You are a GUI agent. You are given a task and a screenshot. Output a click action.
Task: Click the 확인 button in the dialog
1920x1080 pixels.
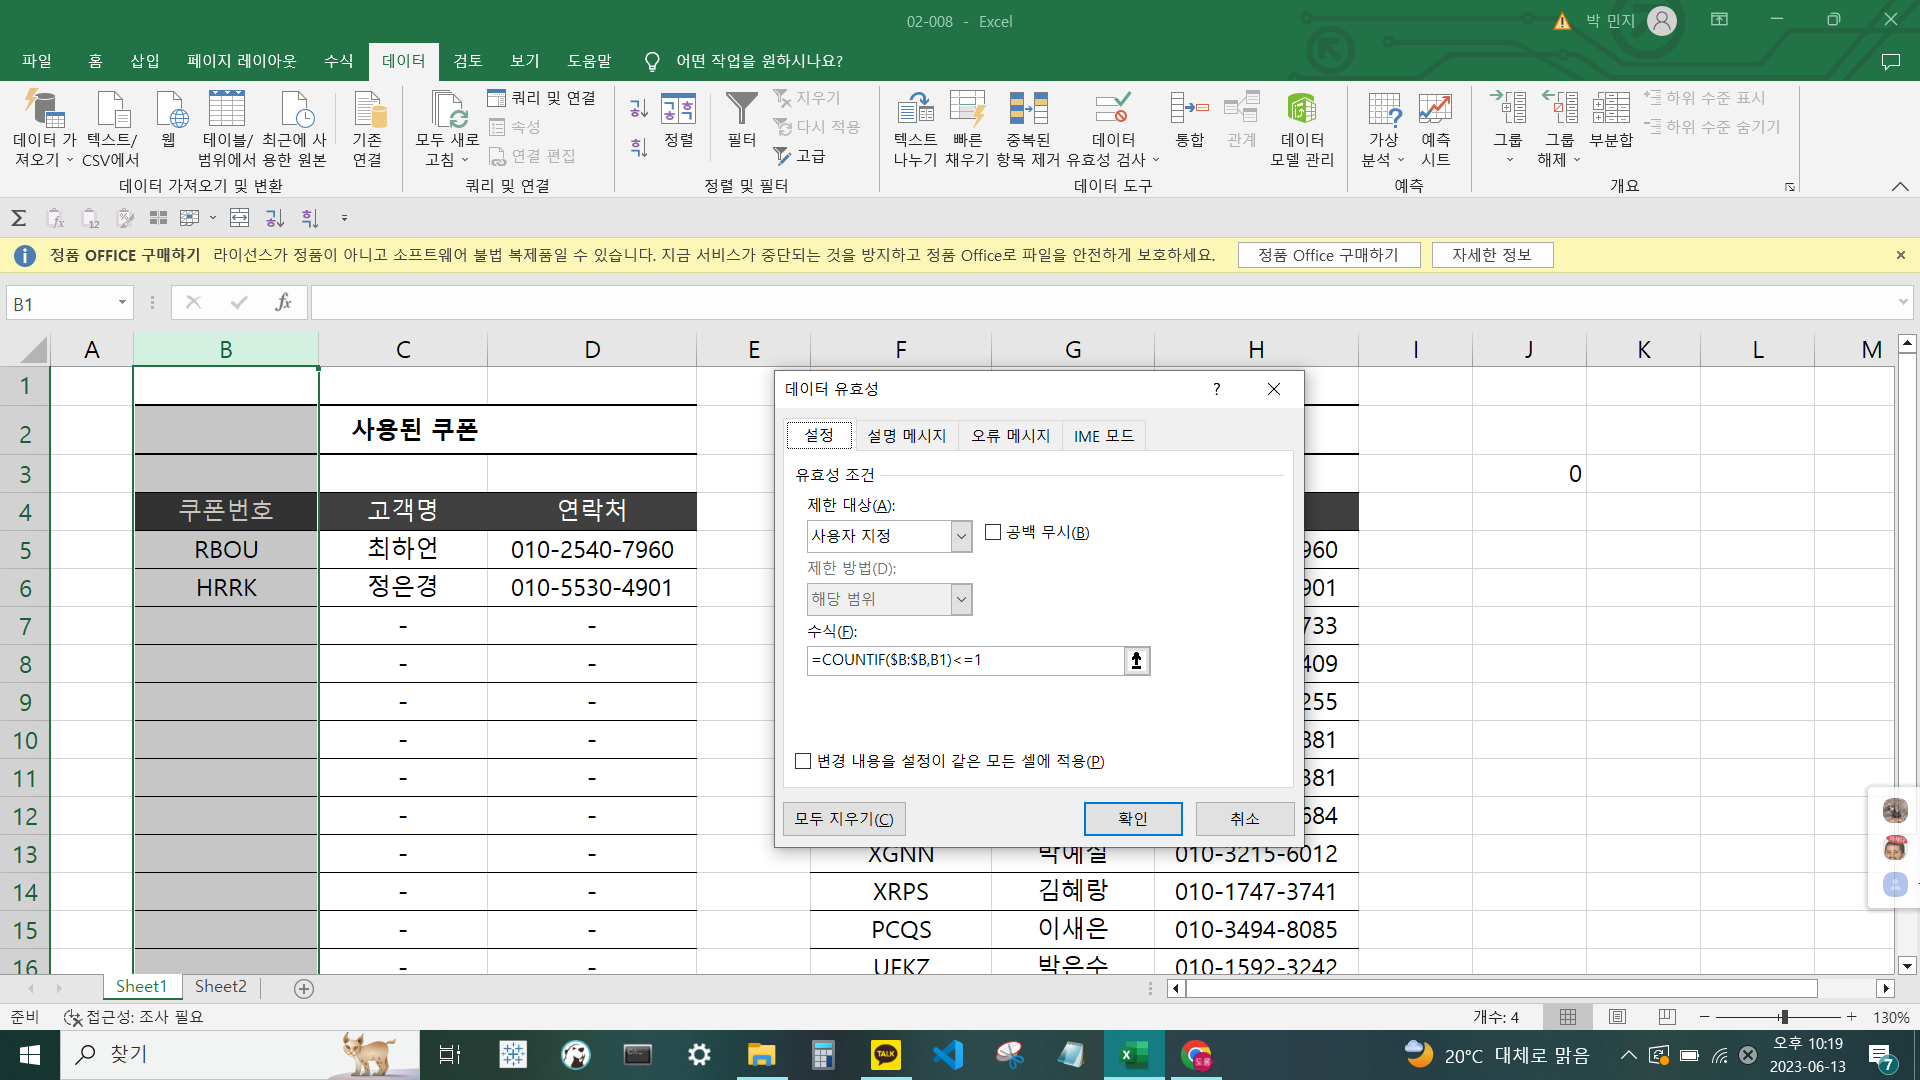pos(1133,819)
